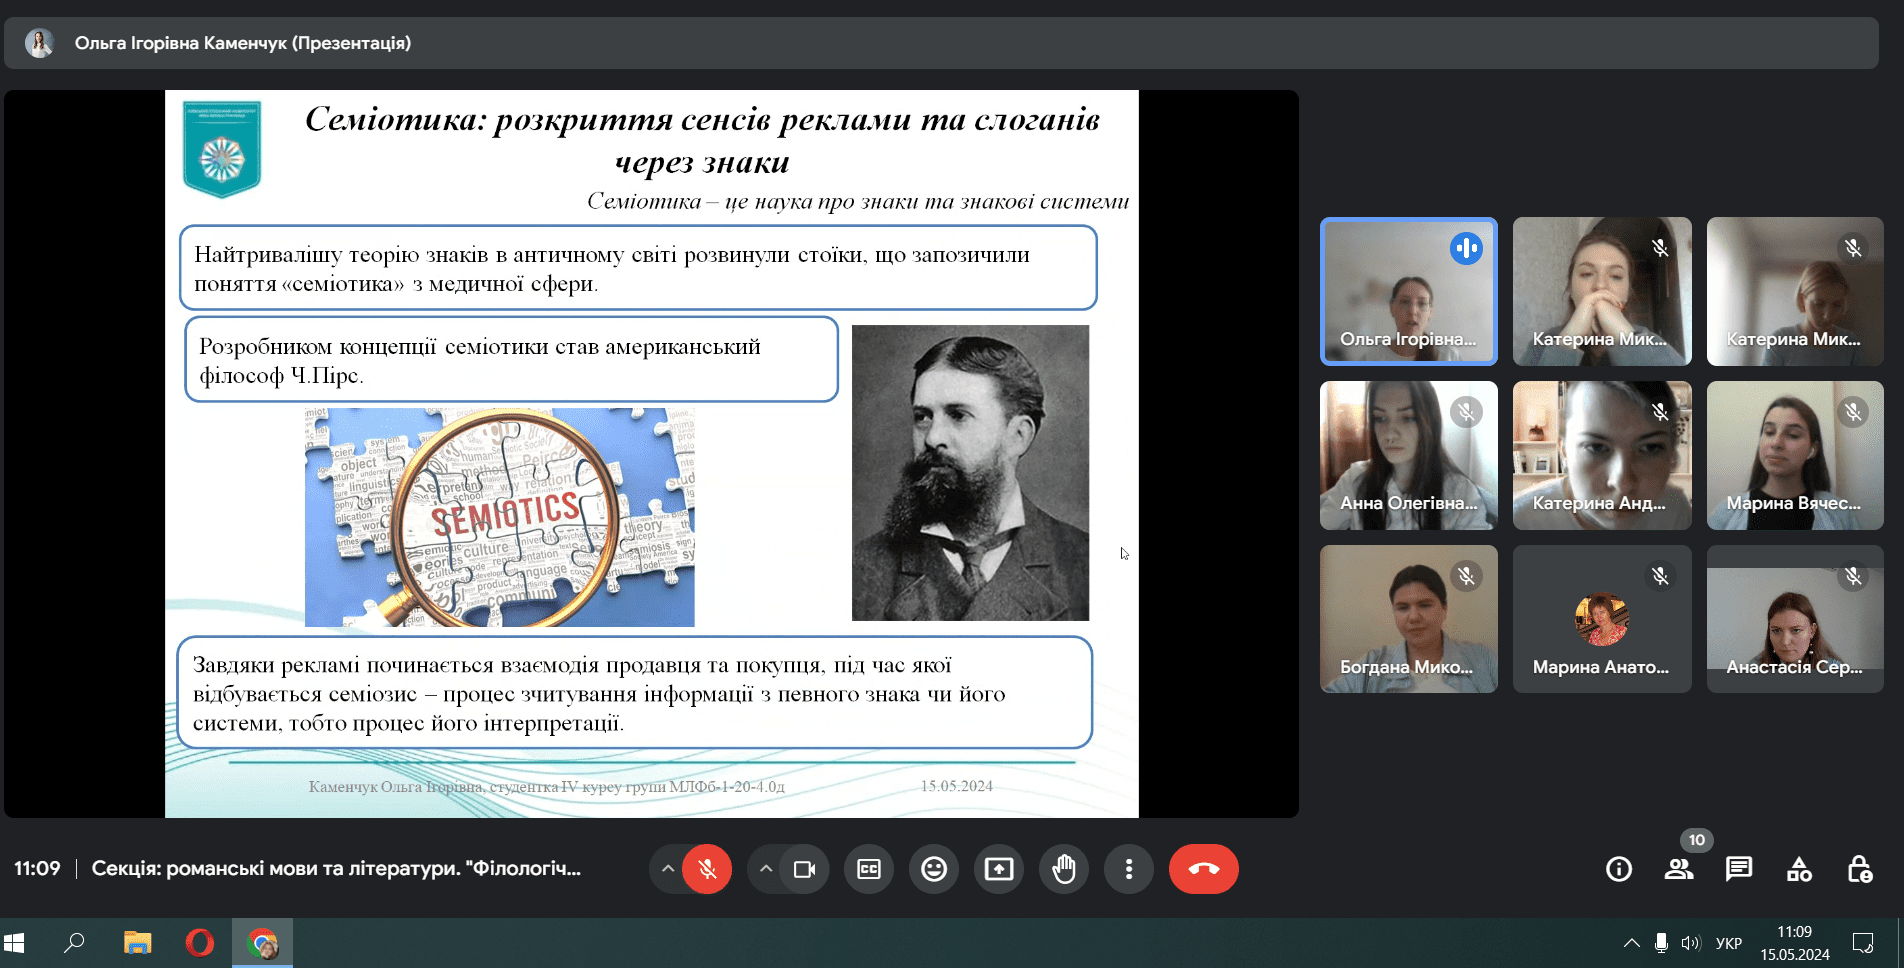Open host controls via the lock icon
The image size is (1904, 968).
click(1860, 869)
